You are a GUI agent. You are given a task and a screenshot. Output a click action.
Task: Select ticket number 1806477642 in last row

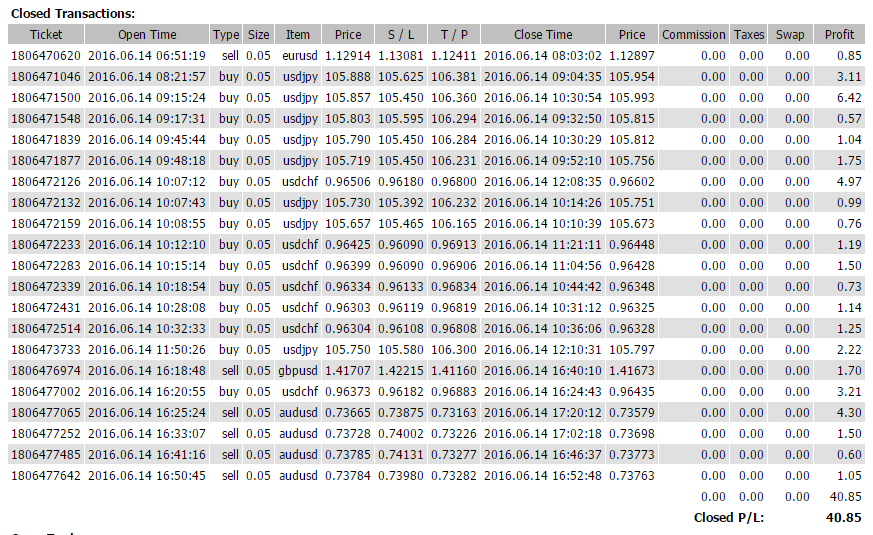[x=46, y=475]
